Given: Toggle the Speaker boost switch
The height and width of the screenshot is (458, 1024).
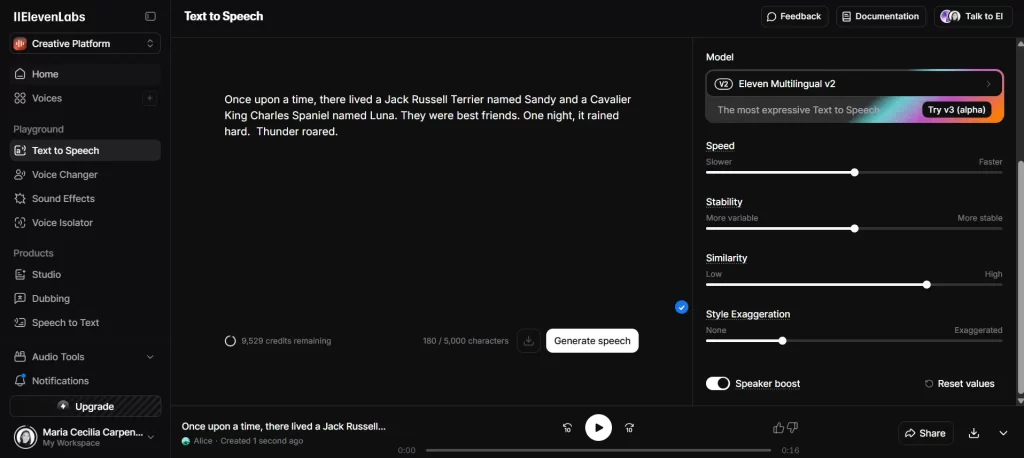Looking at the screenshot, I should 717,384.
